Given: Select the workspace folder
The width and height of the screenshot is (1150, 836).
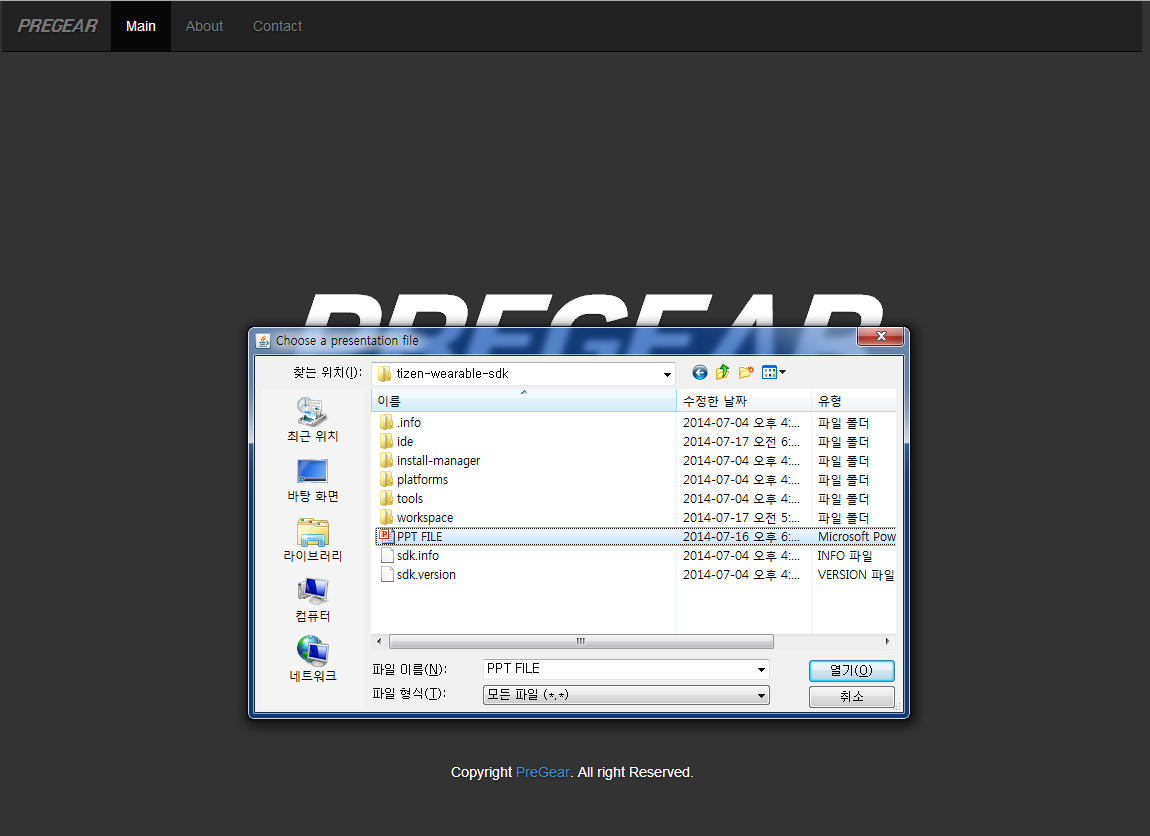Looking at the screenshot, I should point(416,518).
